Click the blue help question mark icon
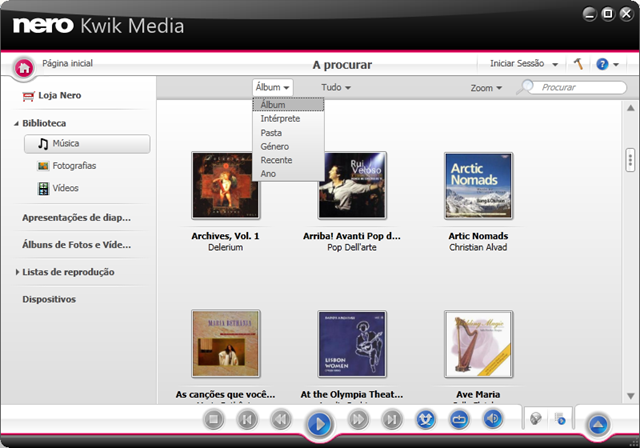Image resolution: width=640 pixels, height=448 pixels. pyautogui.click(x=602, y=64)
